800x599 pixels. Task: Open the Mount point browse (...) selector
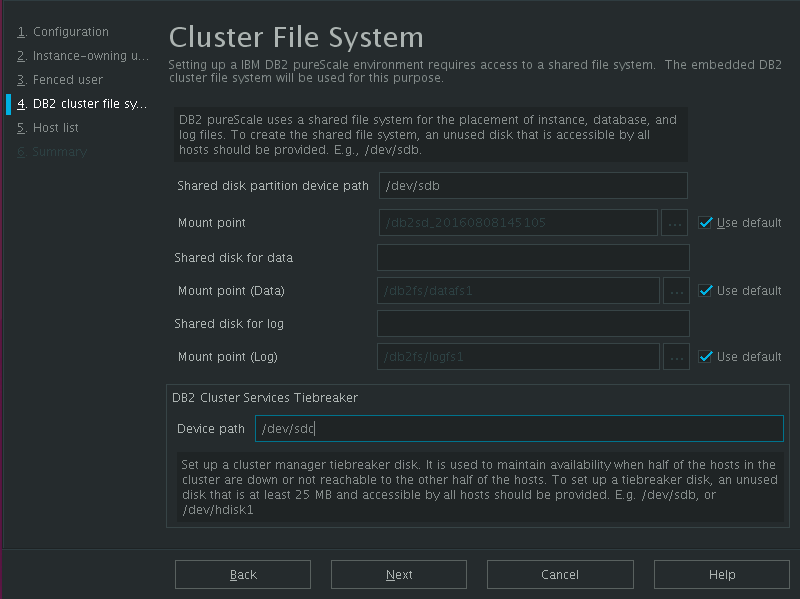pyautogui.click(x=676, y=222)
